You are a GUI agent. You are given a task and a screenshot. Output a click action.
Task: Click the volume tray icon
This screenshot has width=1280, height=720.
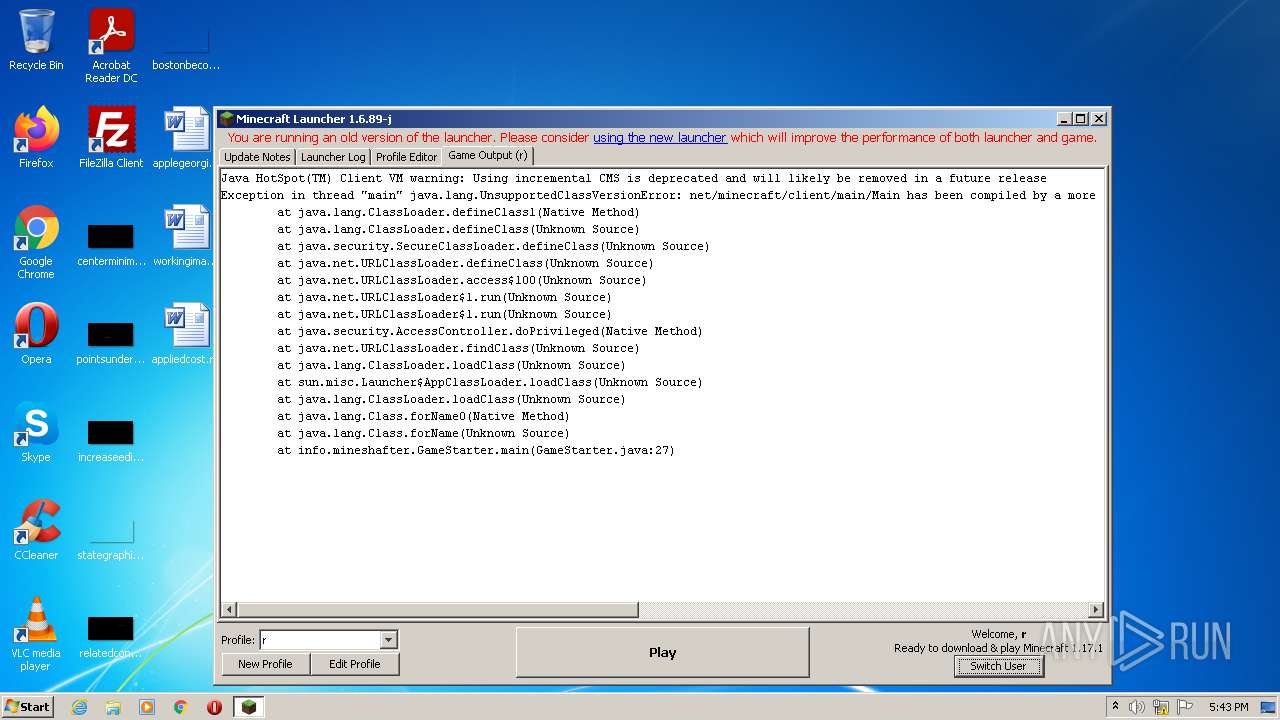pyautogui.click(x=1137, y=707)
